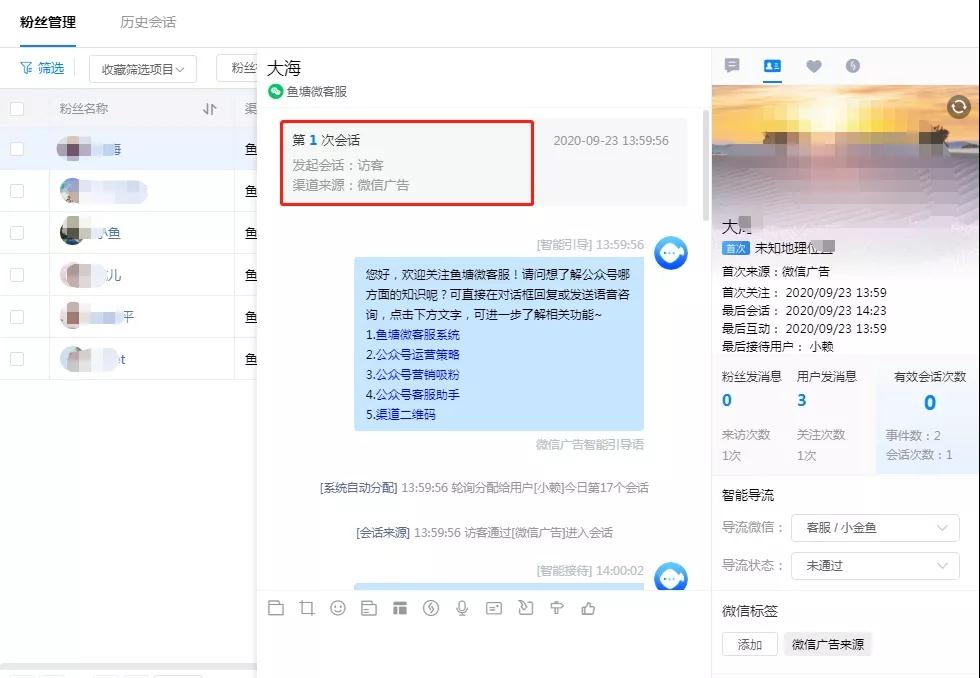980x678 pixels.
Task: Click the 添加 tag button
Action: pyautogui.click(x=749, y=644)
